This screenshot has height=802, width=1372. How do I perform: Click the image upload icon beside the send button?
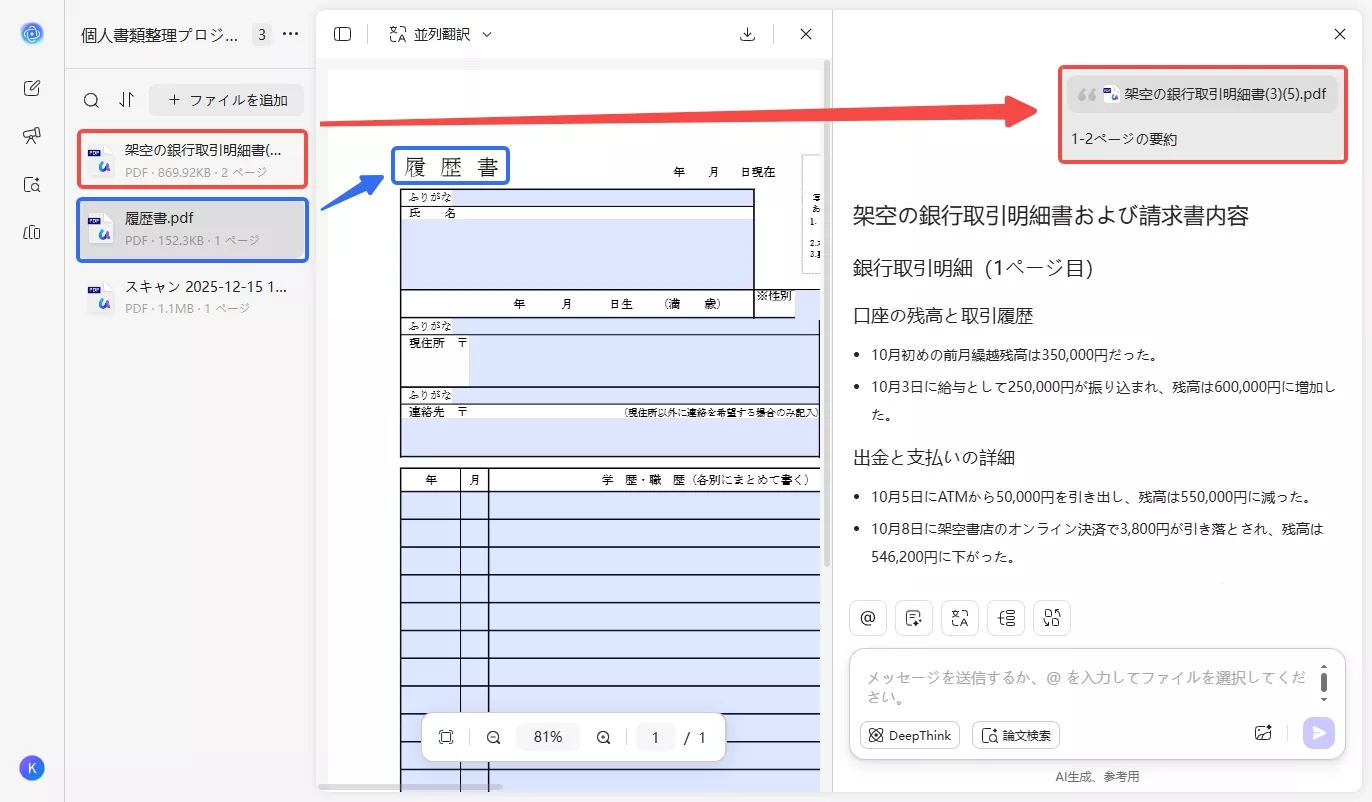1263,732
